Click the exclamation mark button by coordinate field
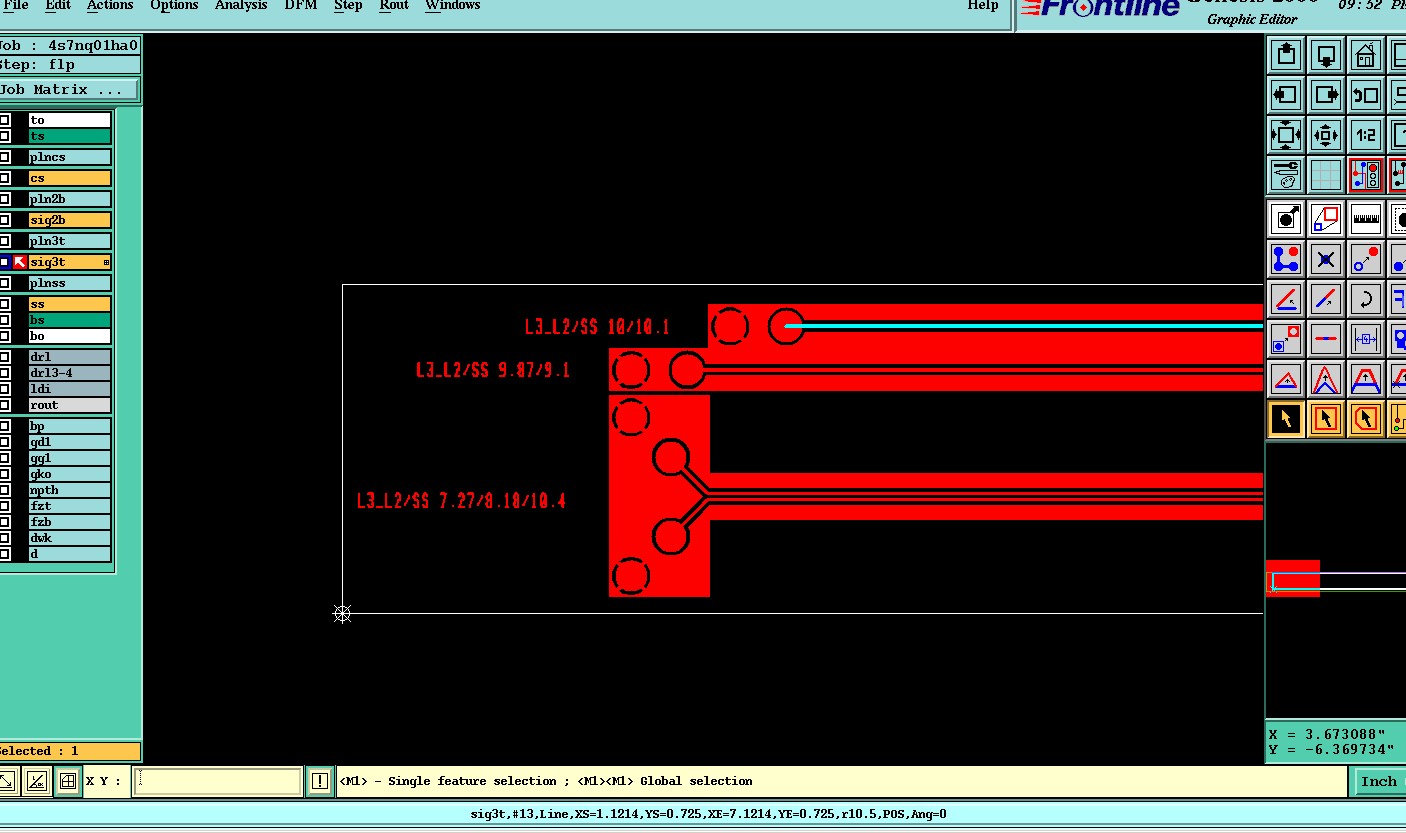Image resolution: width=1406 pixels, height=833 pixels. pos(319,781)
